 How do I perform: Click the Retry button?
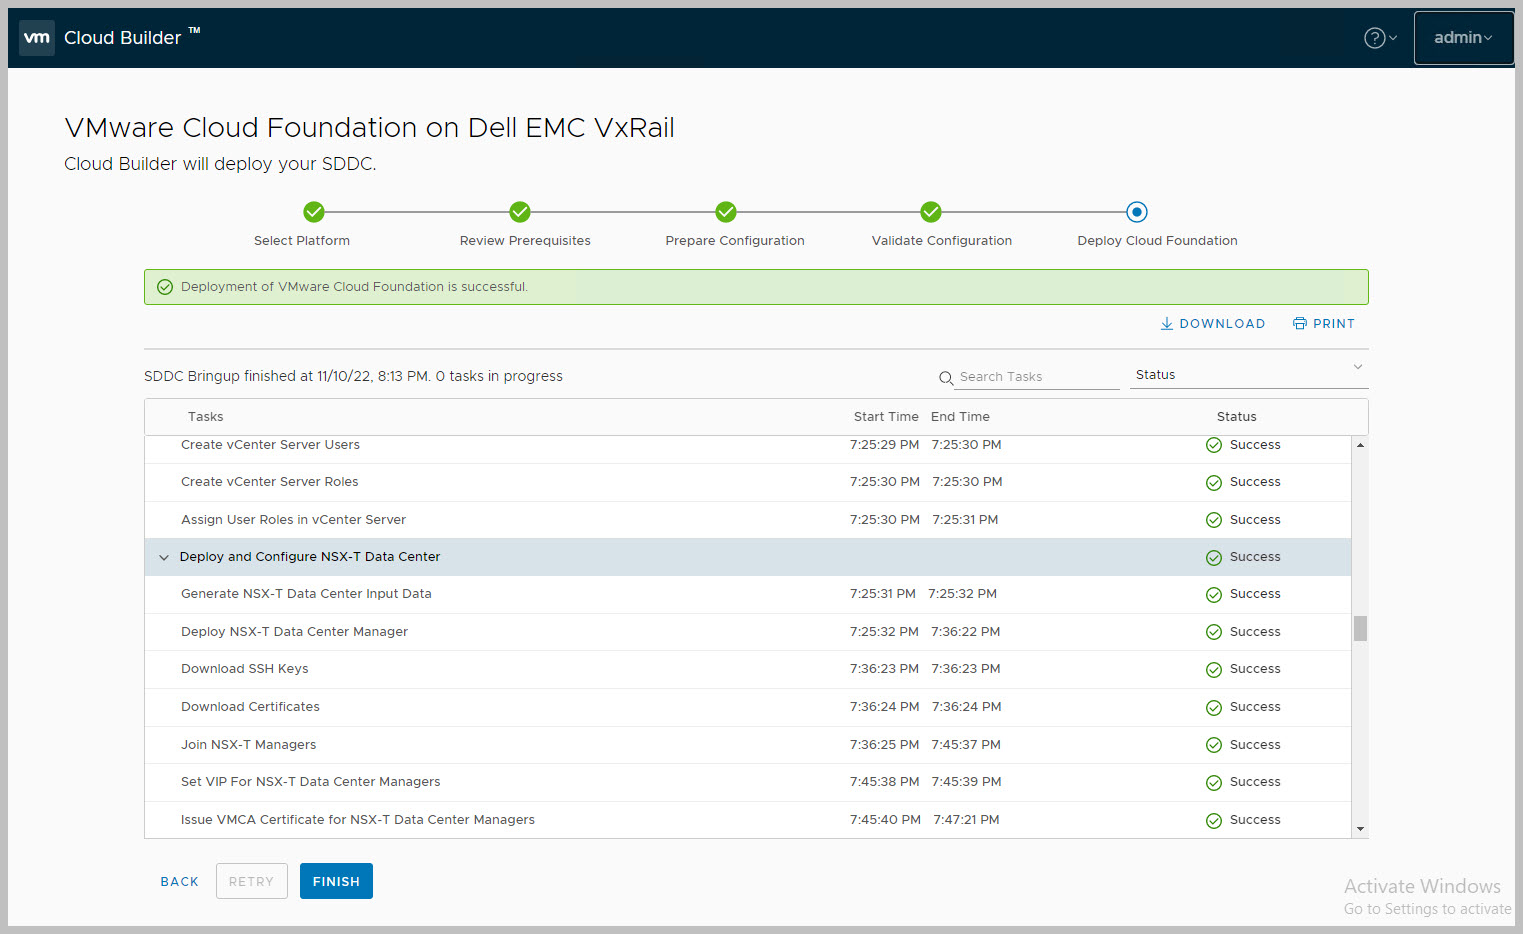251,882
